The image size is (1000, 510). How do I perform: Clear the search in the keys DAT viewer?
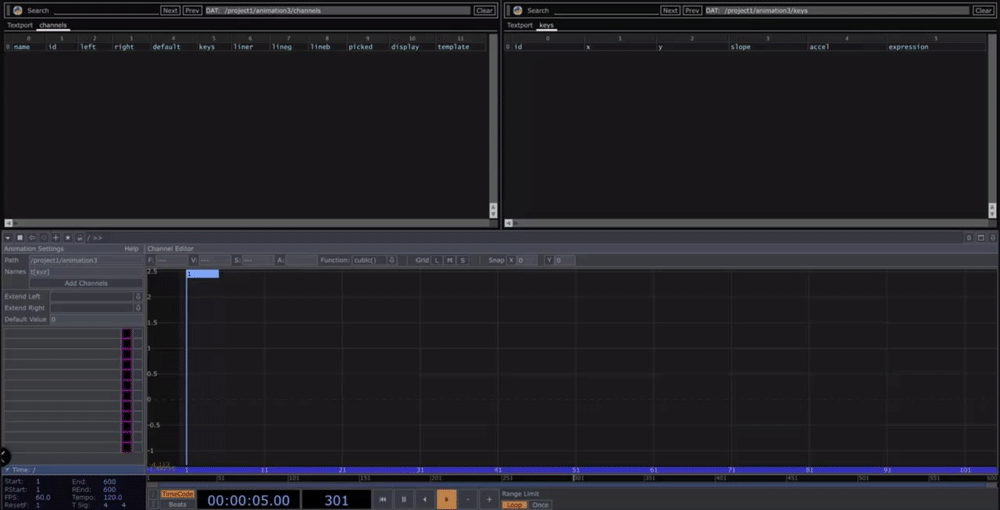click(x=984, y=10)
